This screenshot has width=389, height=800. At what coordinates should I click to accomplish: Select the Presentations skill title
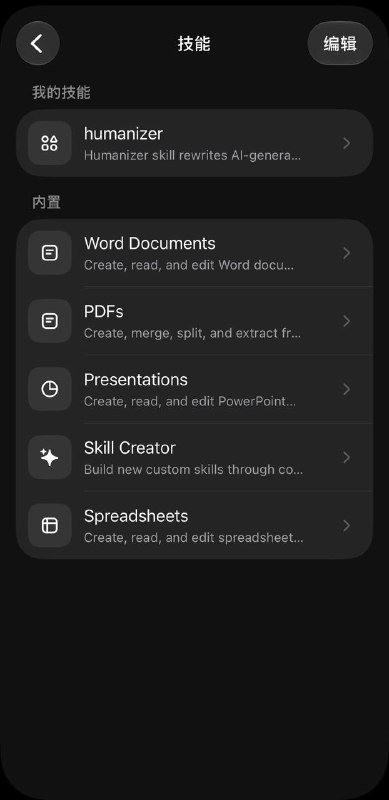(136, 380)
